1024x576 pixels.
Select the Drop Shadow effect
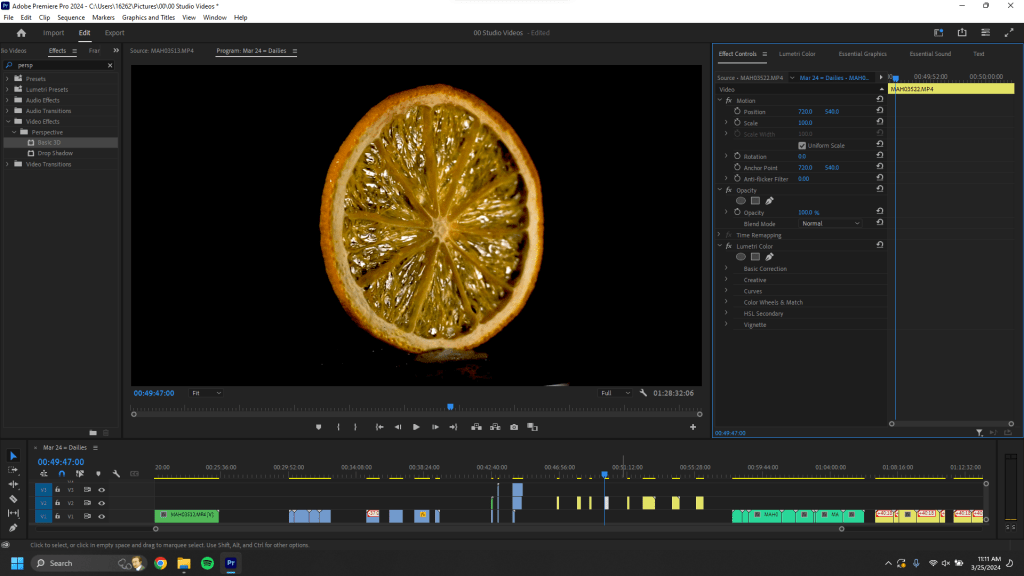point(55,153)
